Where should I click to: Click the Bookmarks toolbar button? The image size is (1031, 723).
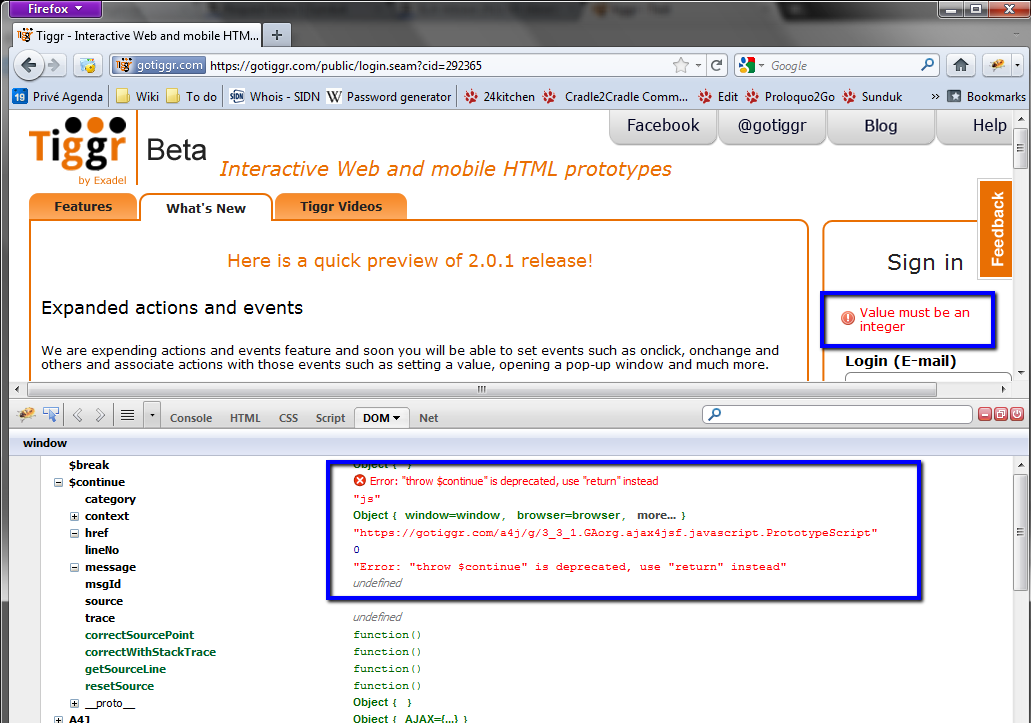coord(986,97)
